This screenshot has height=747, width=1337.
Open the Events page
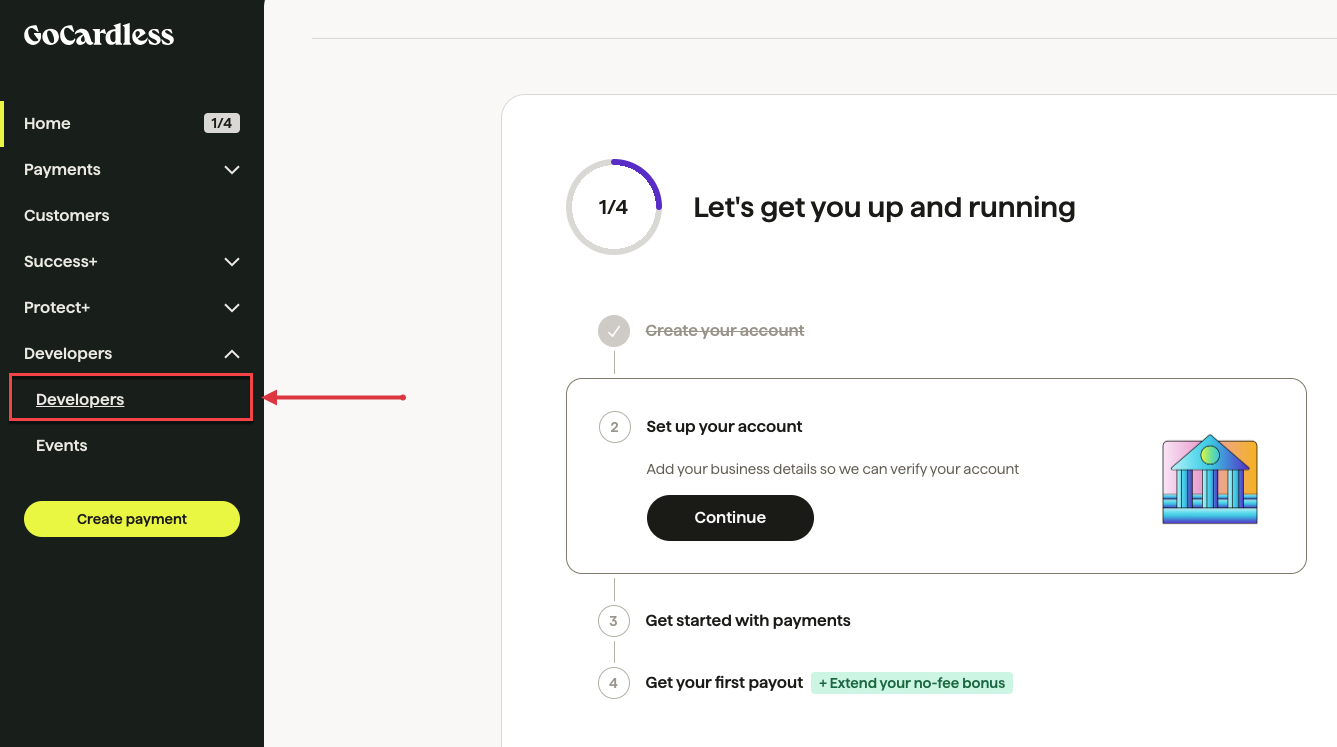61,445
